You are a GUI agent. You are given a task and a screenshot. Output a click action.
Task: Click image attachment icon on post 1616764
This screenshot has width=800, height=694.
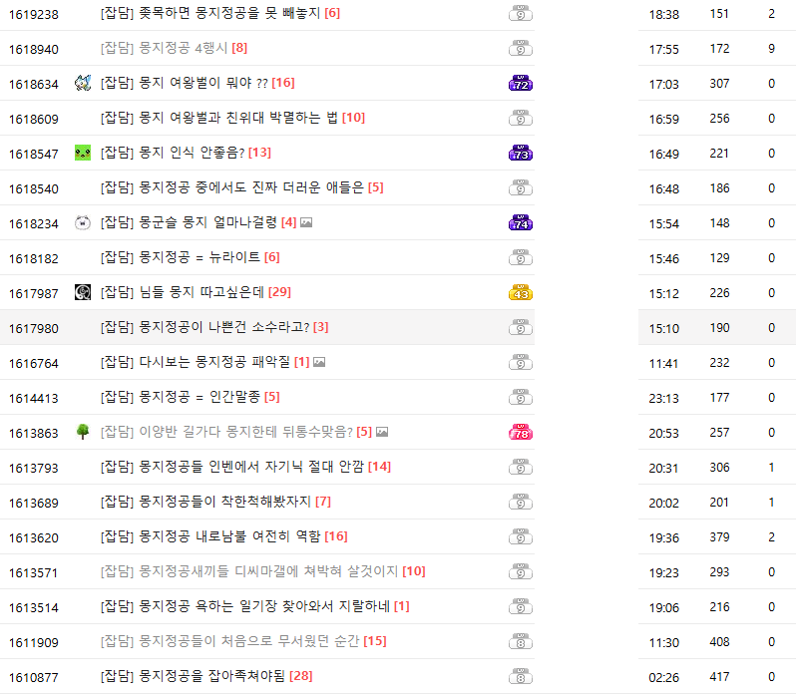click(319, 362)
